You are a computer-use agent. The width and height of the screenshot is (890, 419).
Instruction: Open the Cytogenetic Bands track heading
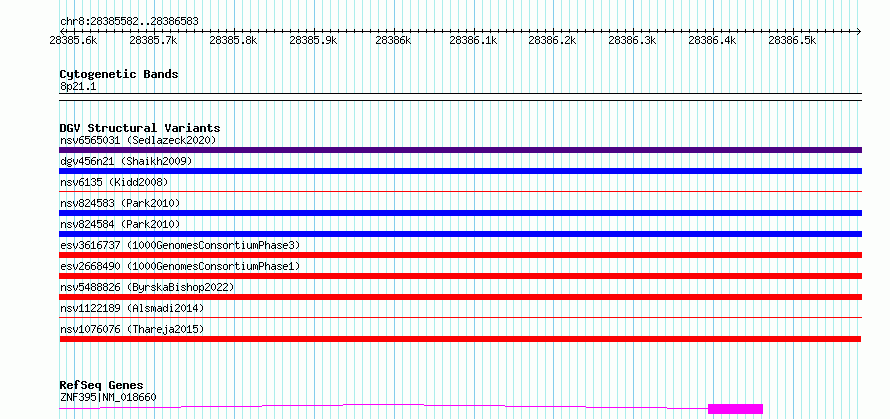119,74
